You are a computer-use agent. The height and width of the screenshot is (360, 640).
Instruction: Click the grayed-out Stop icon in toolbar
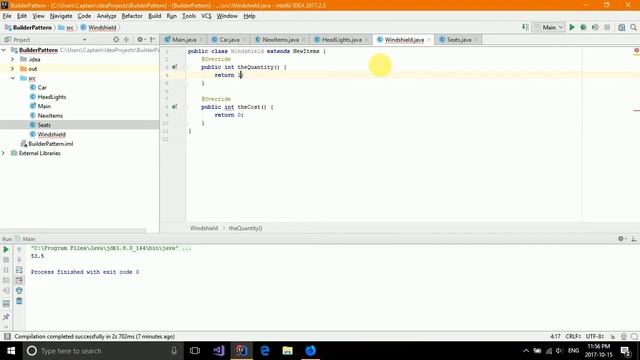point(607,27)
